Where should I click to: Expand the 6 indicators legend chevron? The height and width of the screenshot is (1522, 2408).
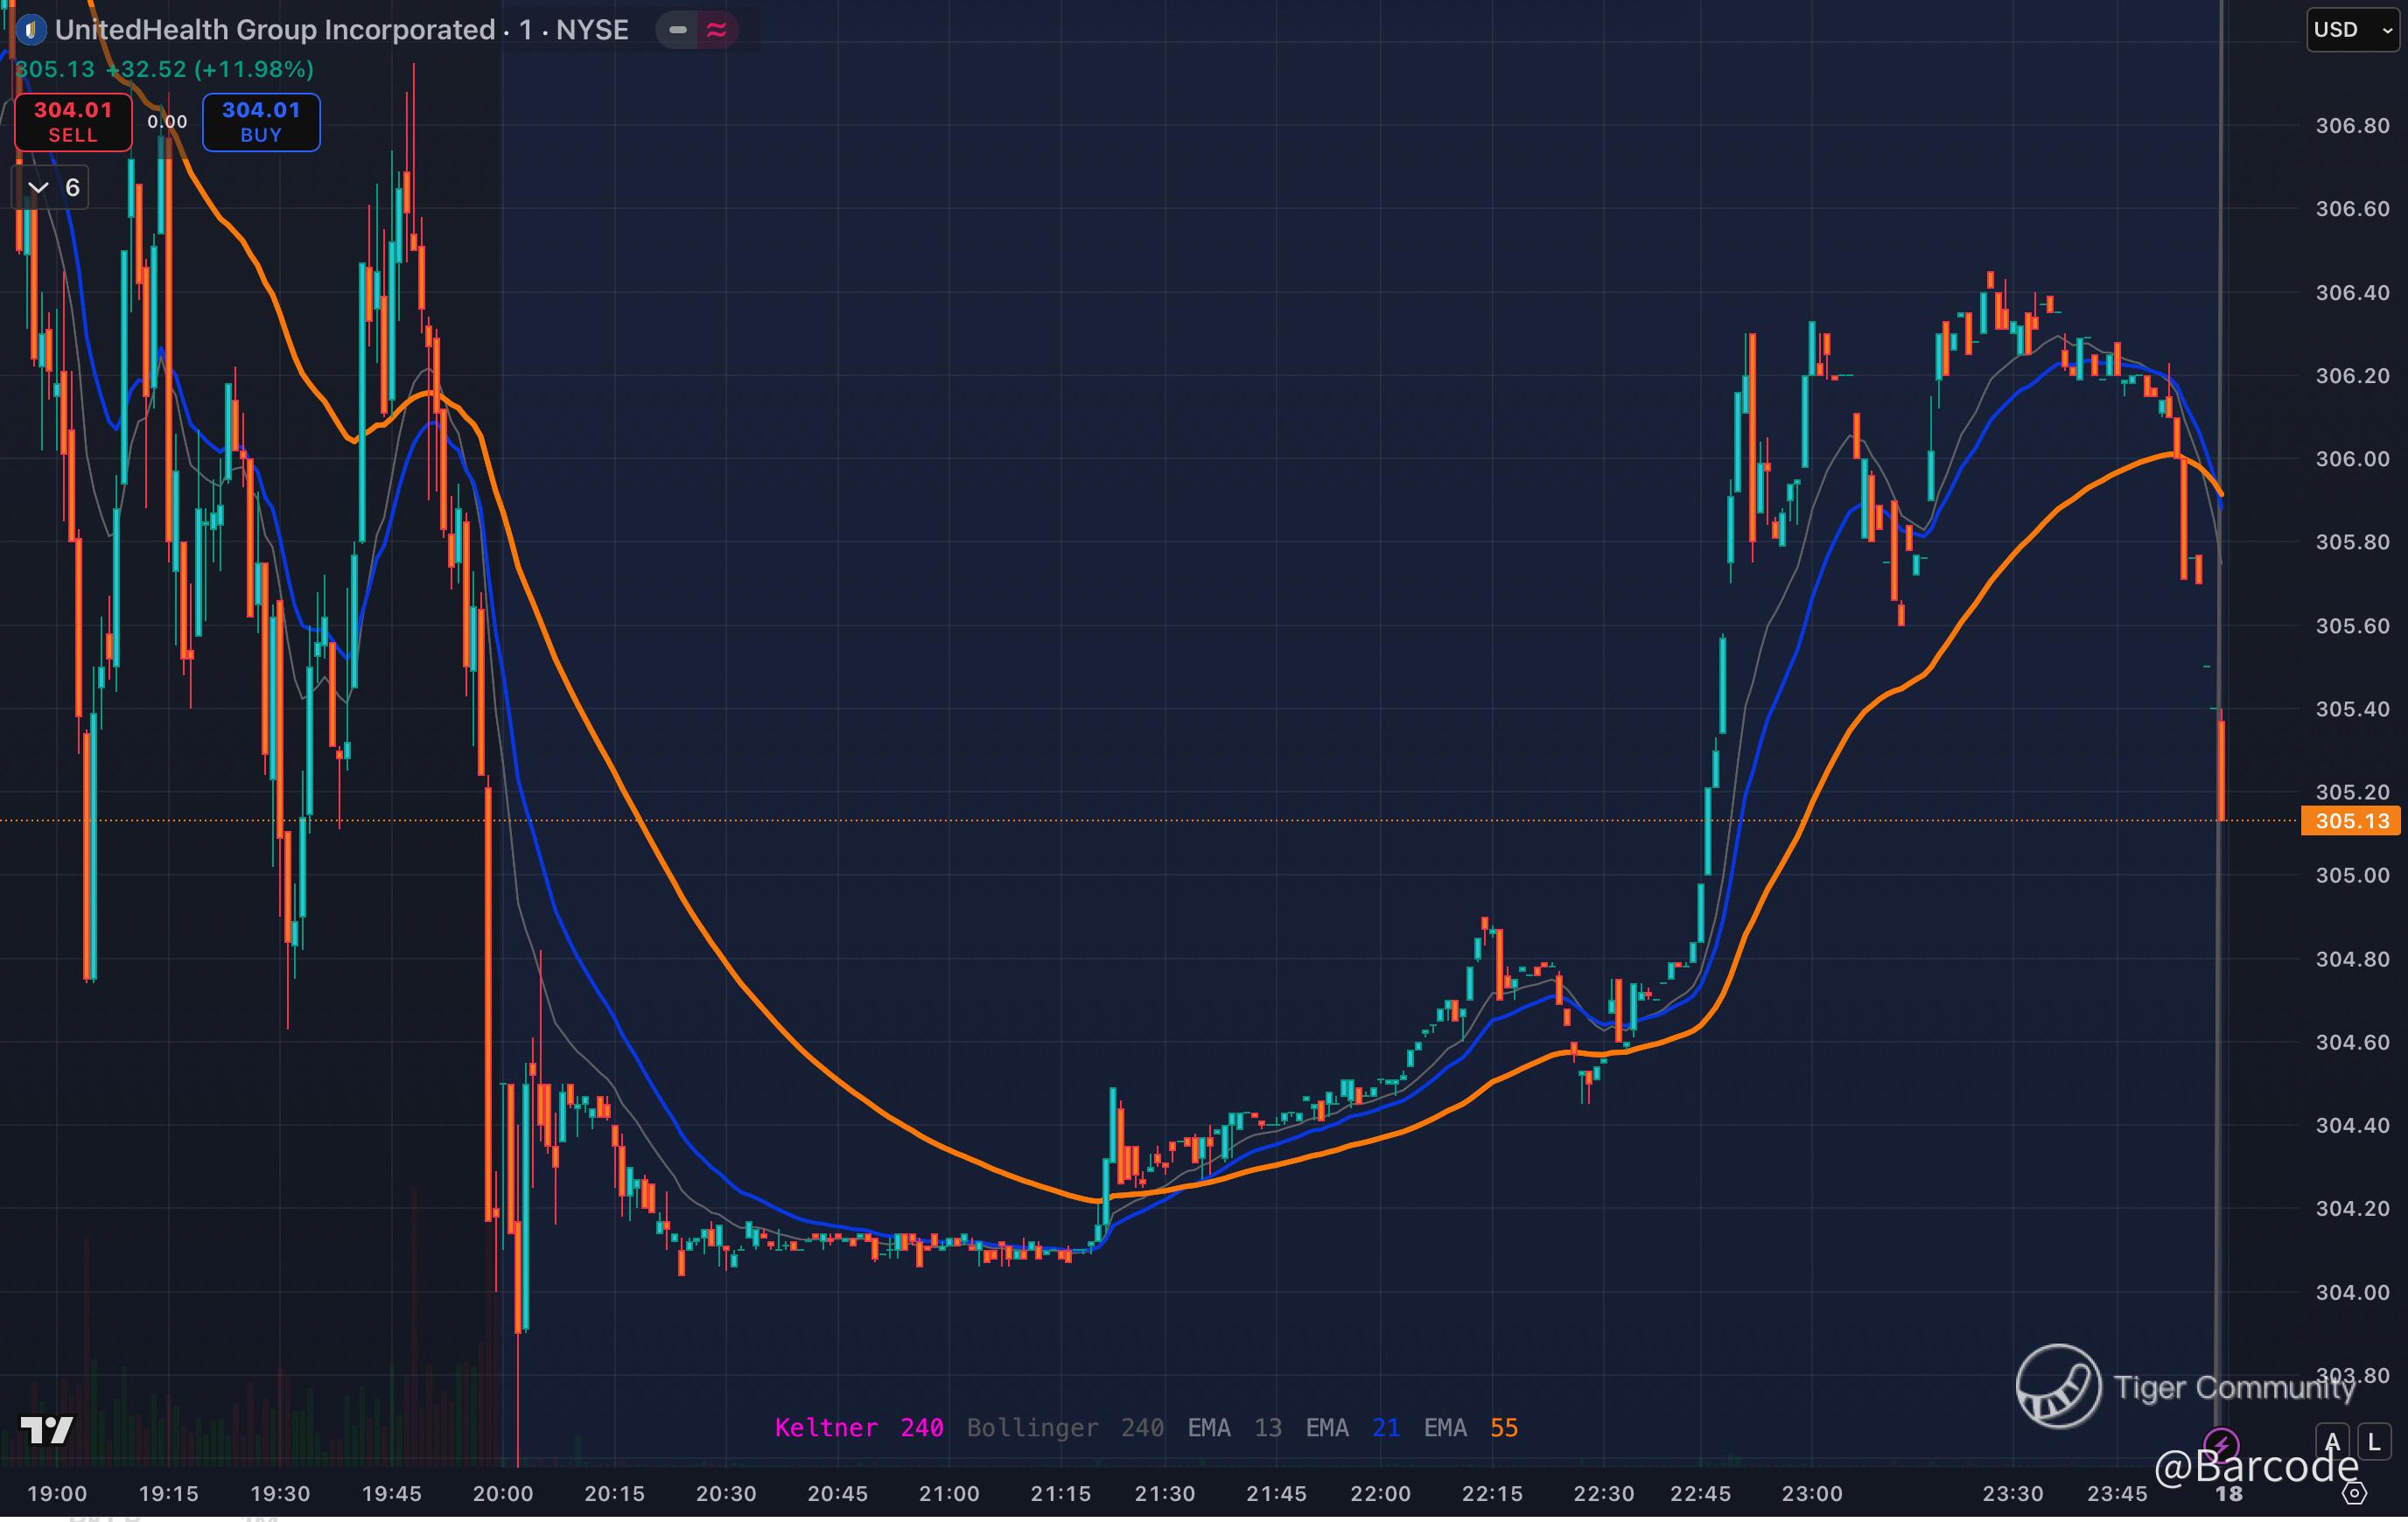[38, 188]
